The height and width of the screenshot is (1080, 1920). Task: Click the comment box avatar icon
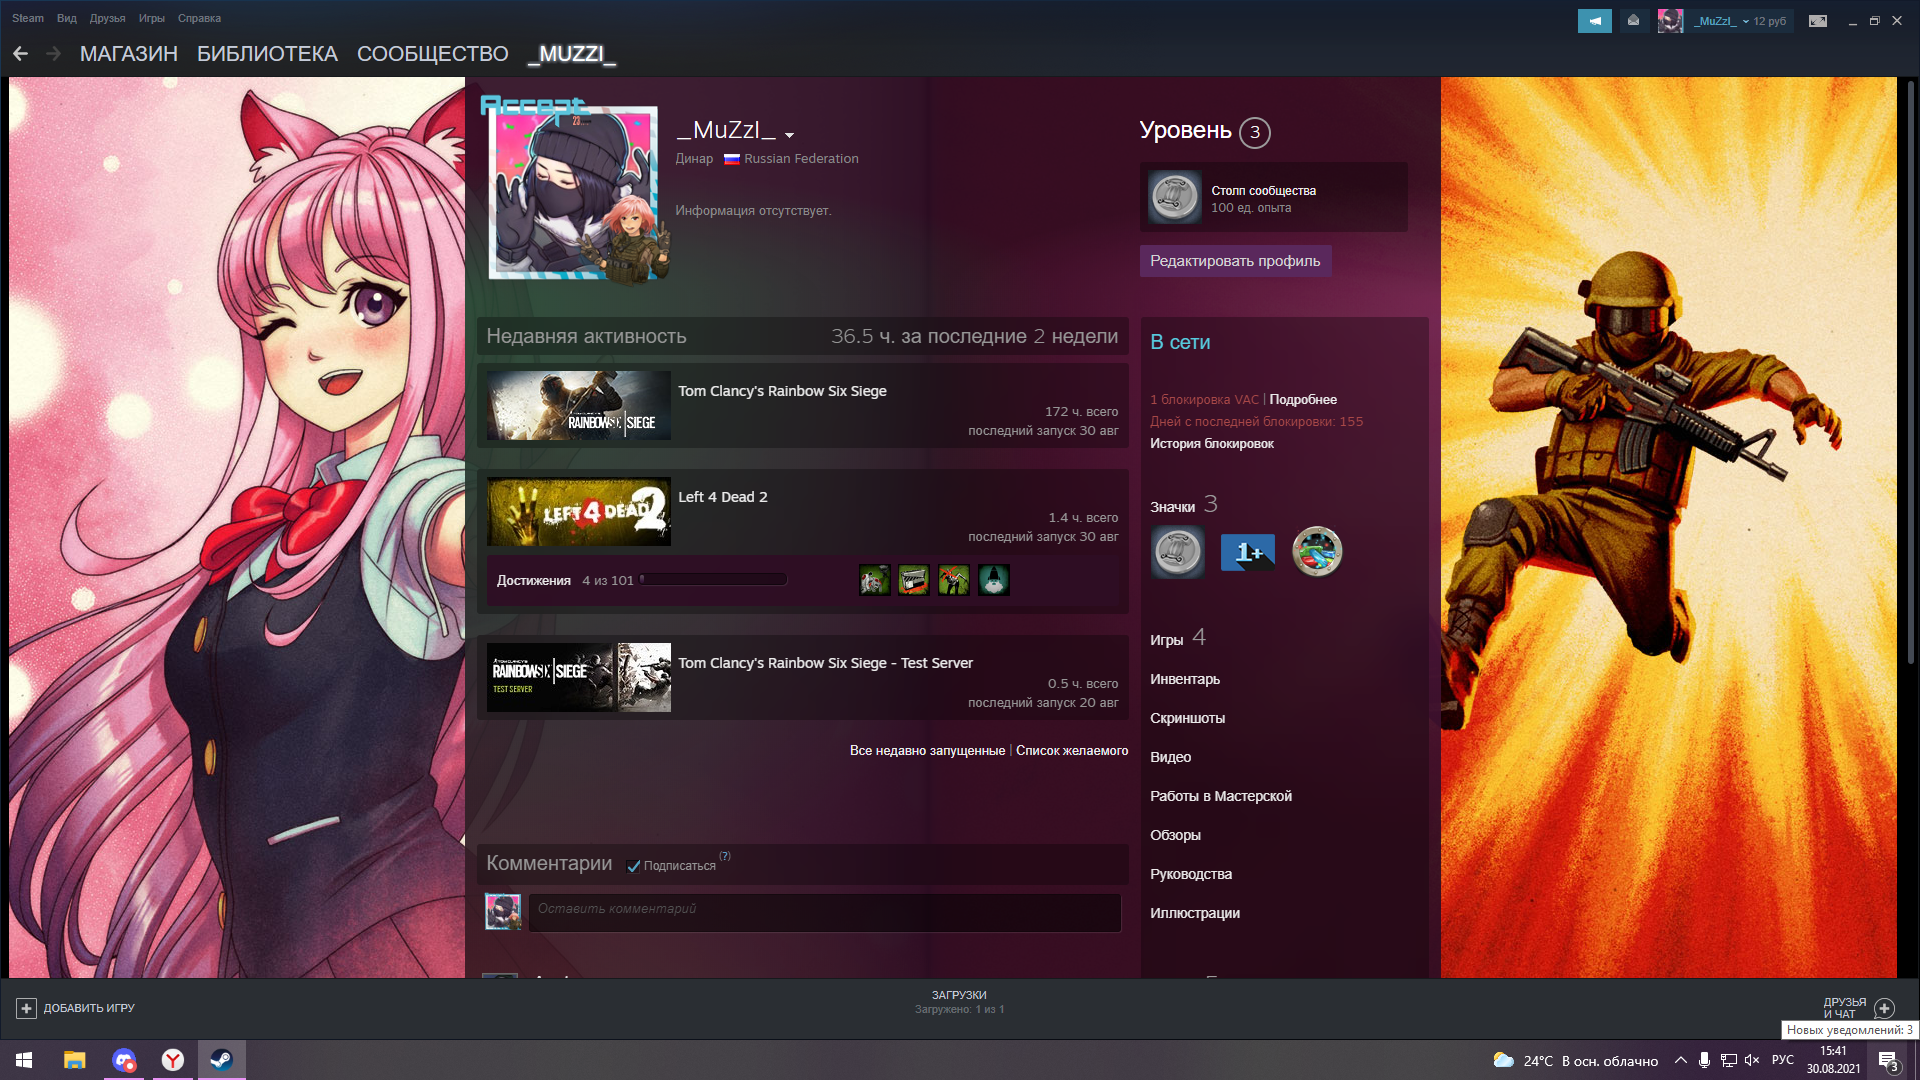[503, 912]
